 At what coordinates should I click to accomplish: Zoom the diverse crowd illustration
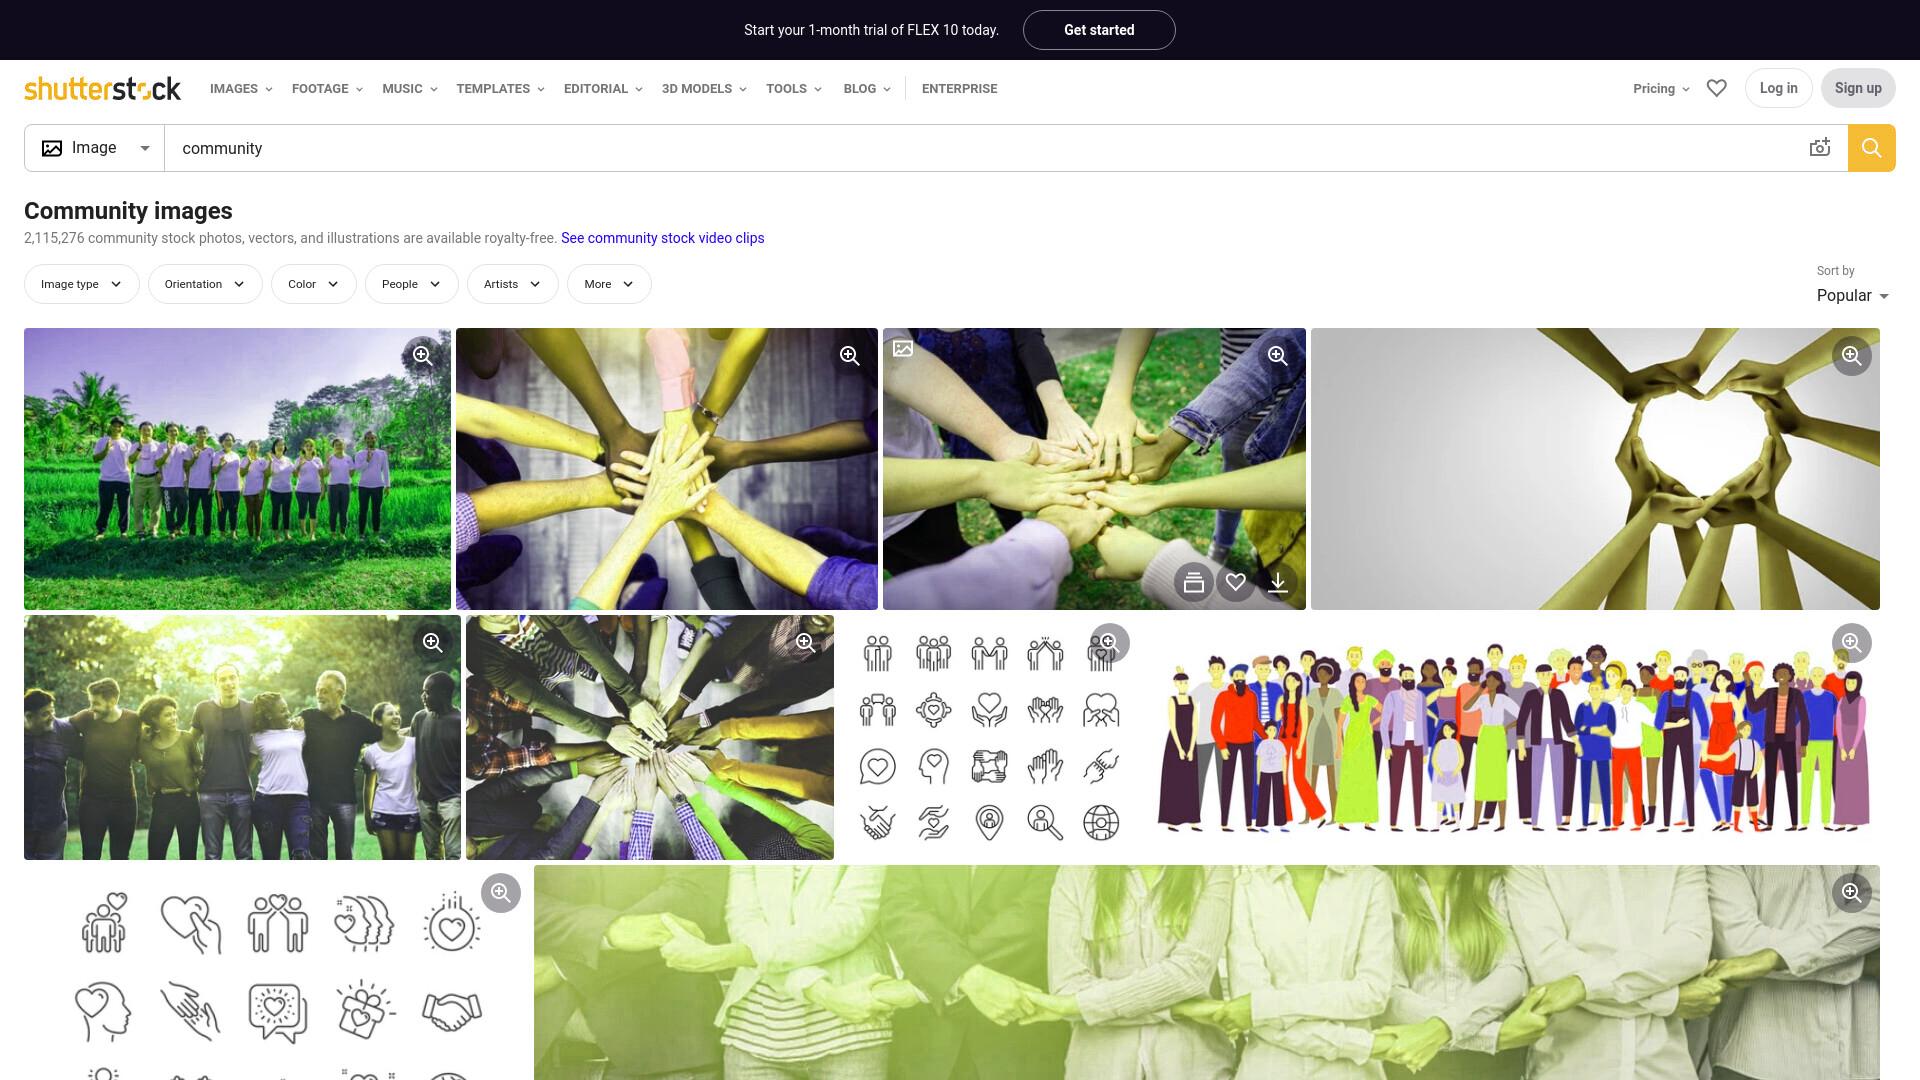point(1852,643)
